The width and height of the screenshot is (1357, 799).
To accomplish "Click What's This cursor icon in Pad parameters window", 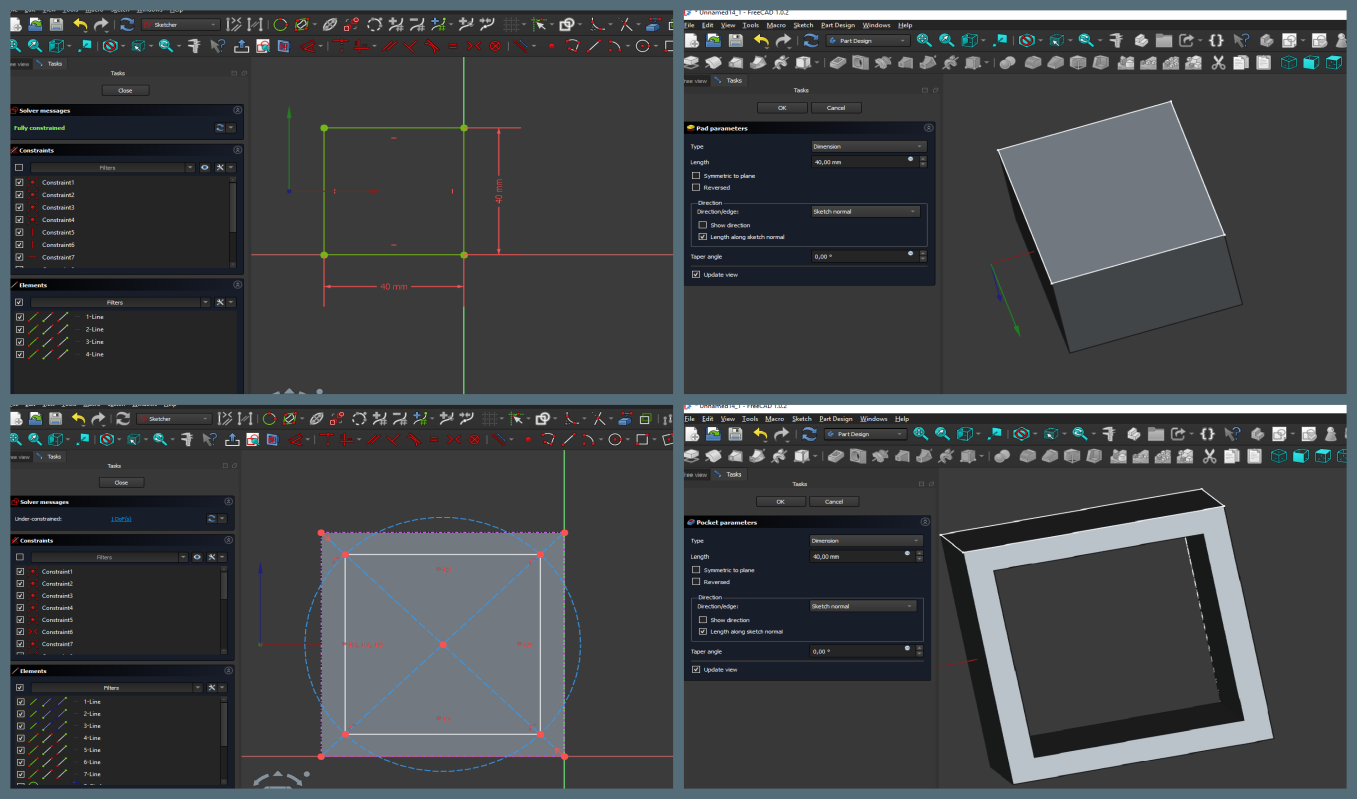I will [x=1241, y=40].
